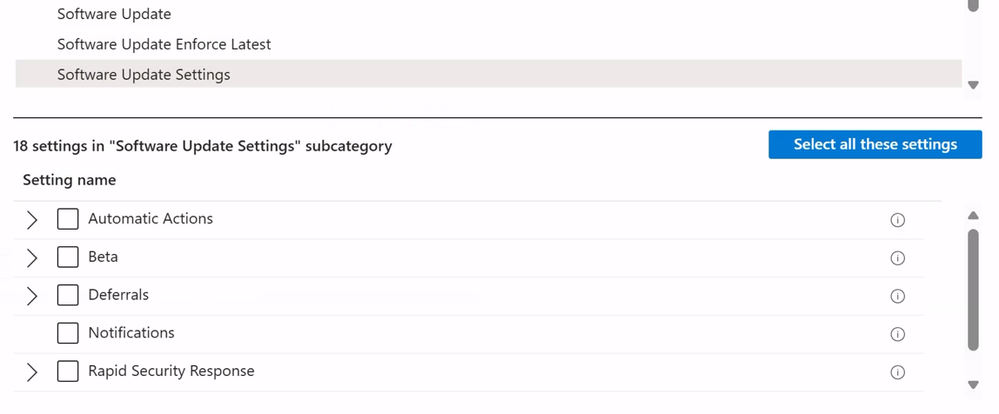Viewport: 999px width, 414px height.
Task: Click settings list scroll-up arrow
Action: pyautogui.click(x=973, y=216)
